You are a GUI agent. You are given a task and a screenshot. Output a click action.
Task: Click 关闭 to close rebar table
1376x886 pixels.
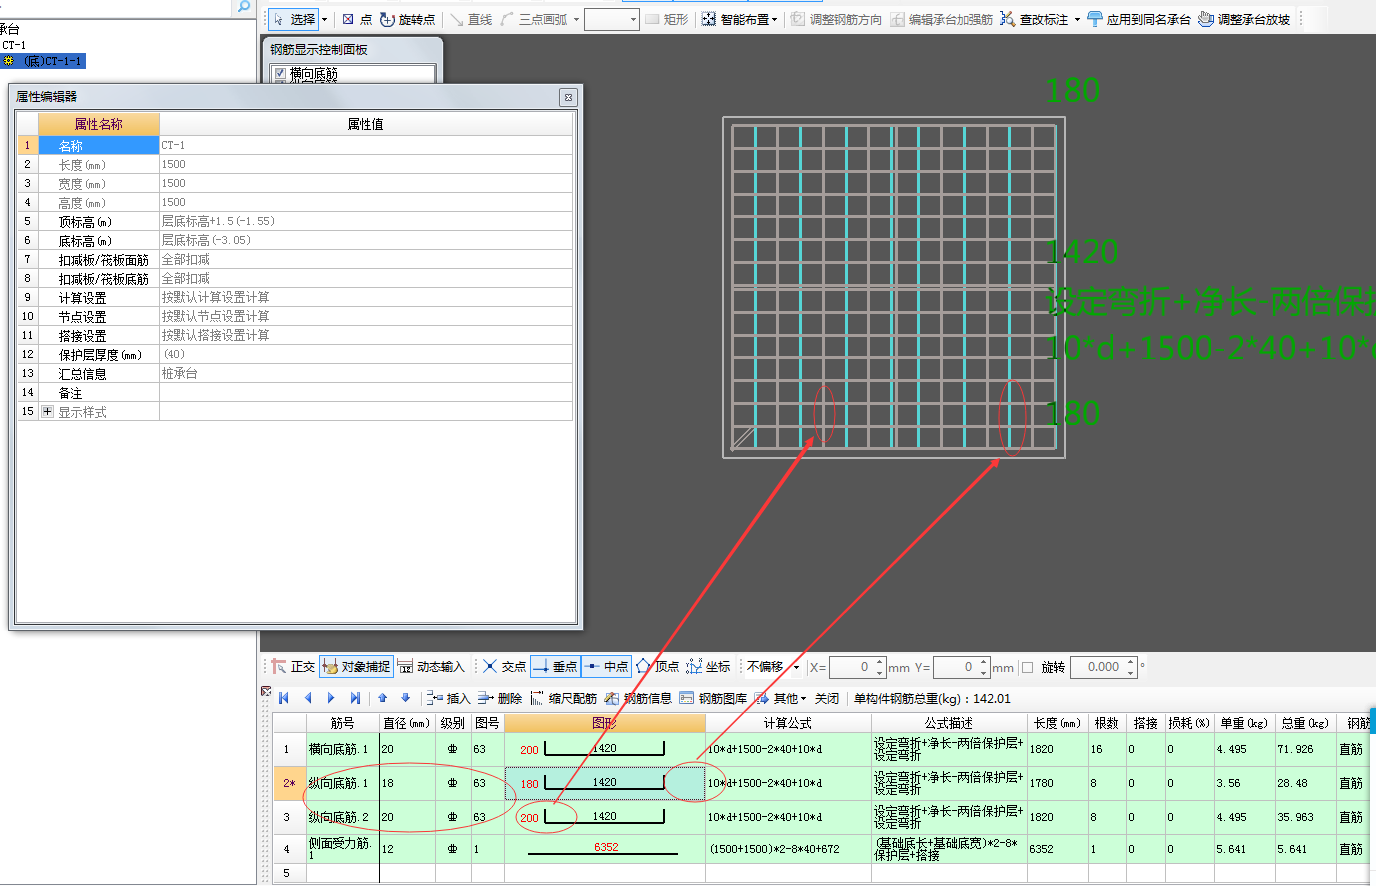tap(827, 698)
